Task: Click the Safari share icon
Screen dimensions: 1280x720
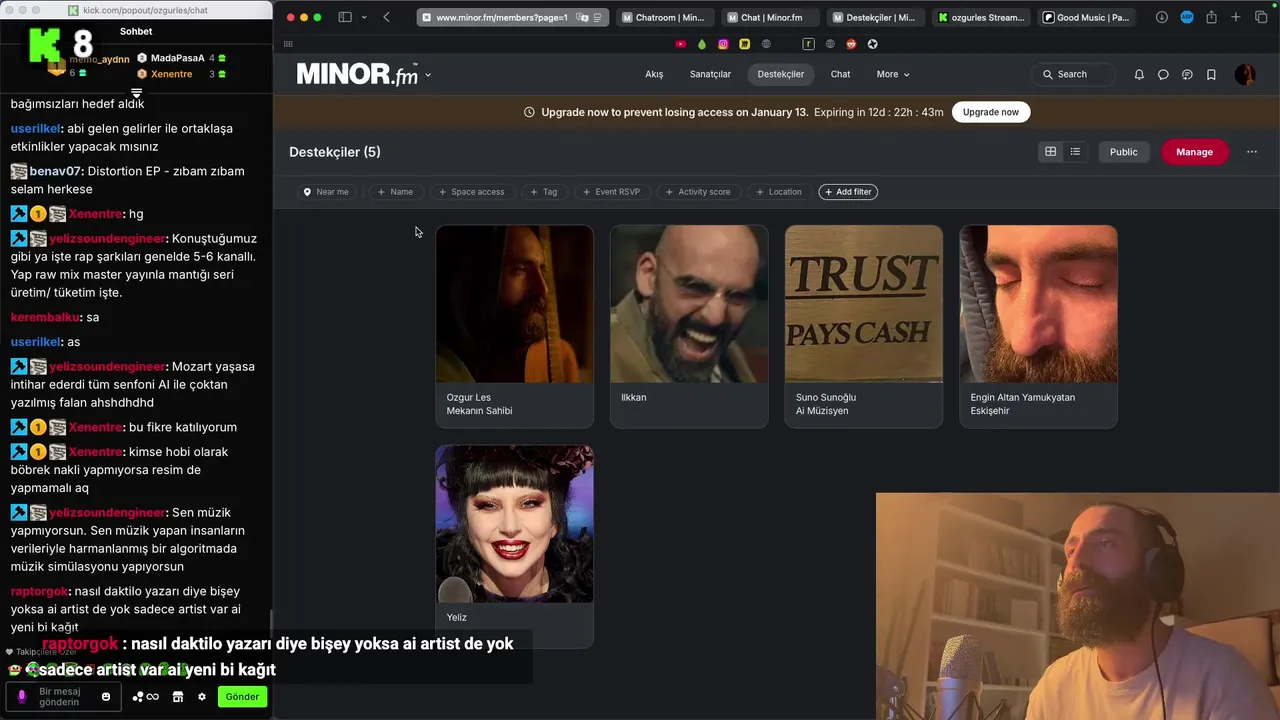Action: pyautogui.click(x=1211, y=17)
